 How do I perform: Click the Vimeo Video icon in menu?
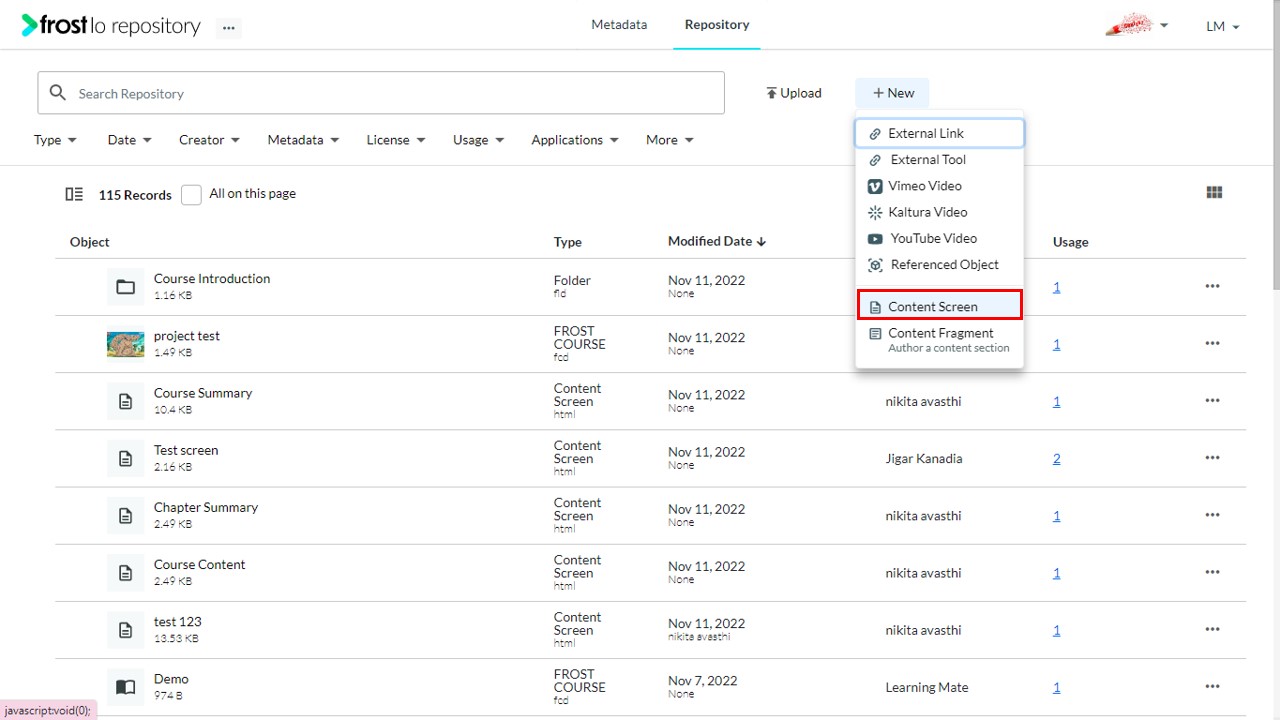pyautogui.click(x=875, y=186)
